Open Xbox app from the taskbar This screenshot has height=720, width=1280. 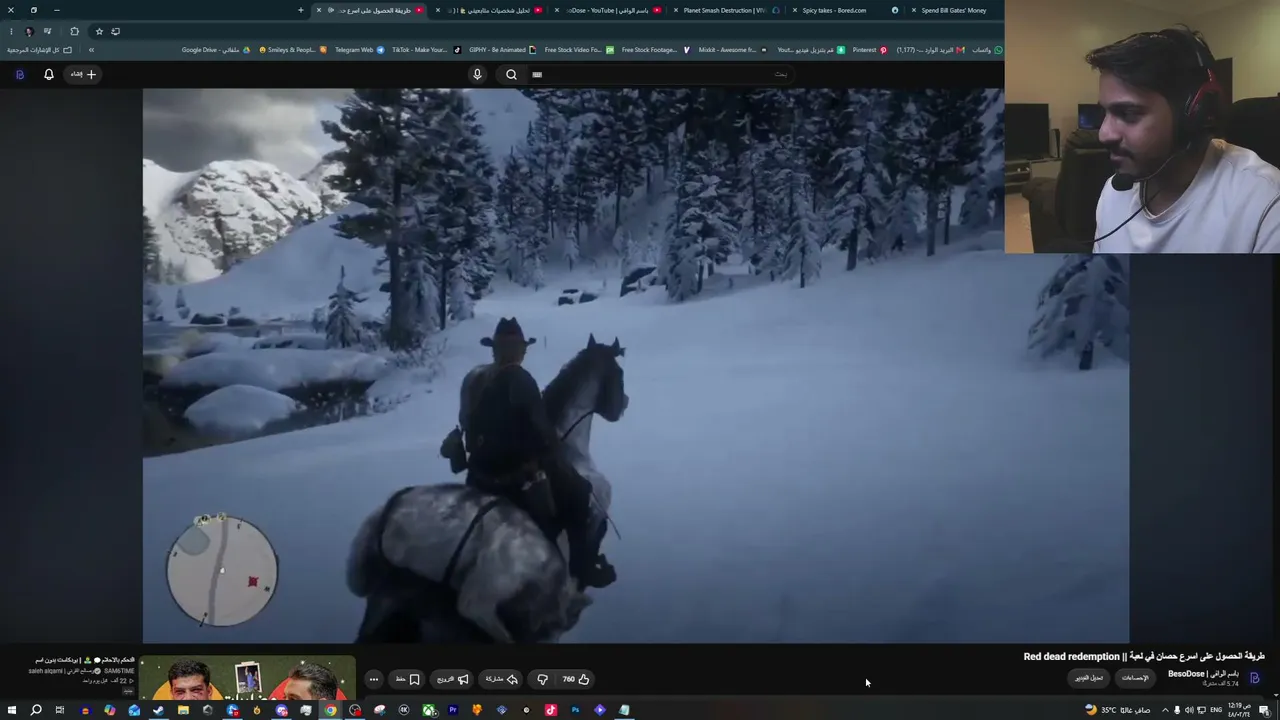(x=429, y=710)
